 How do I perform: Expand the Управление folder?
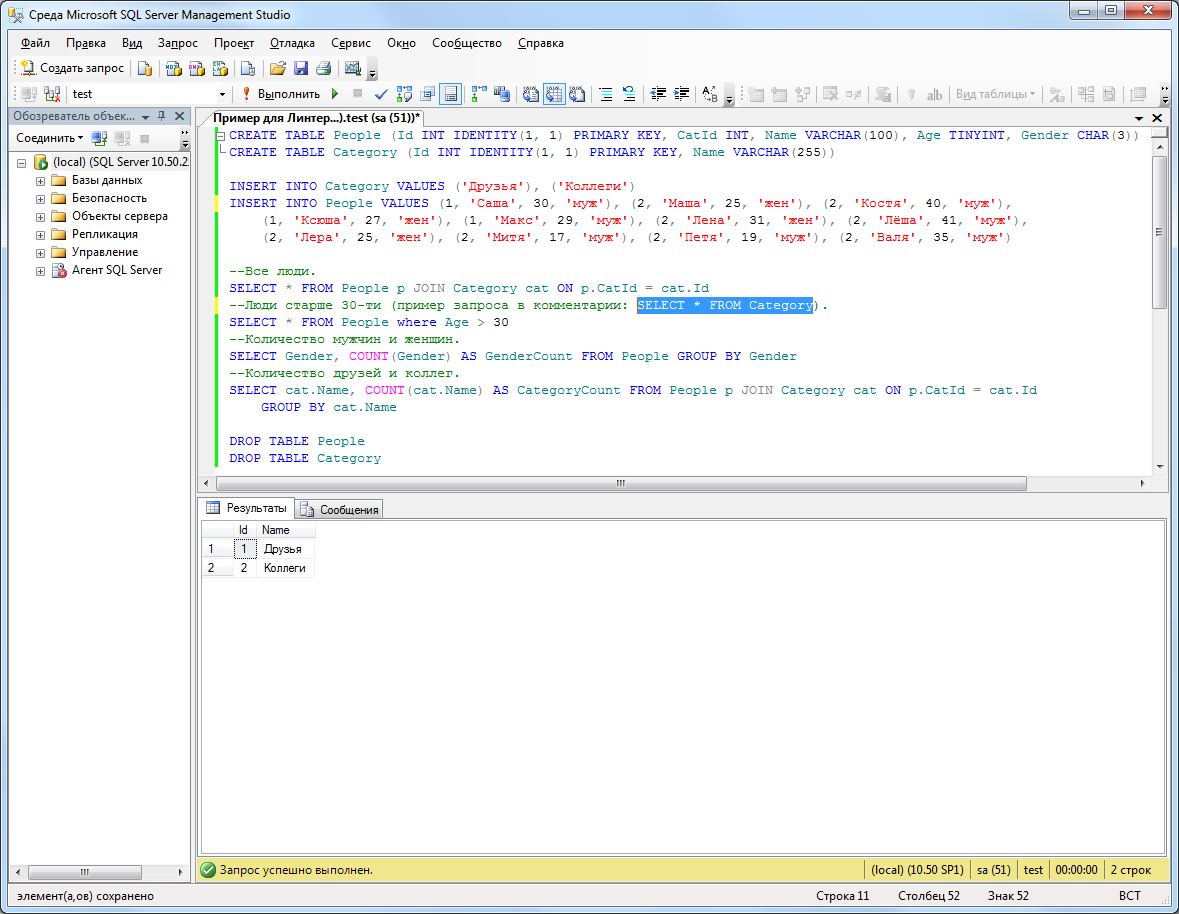point(40,253)
